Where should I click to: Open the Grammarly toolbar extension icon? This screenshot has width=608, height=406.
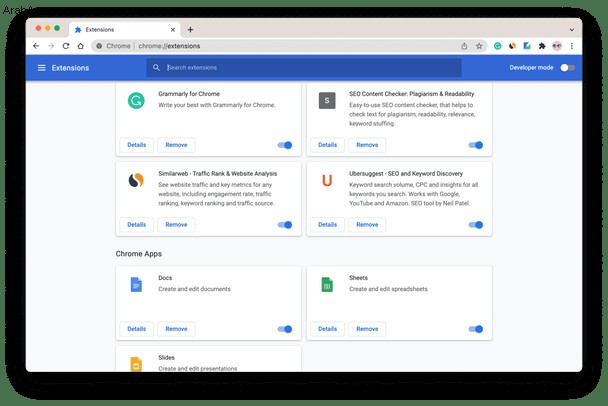(x=497, y=46)
